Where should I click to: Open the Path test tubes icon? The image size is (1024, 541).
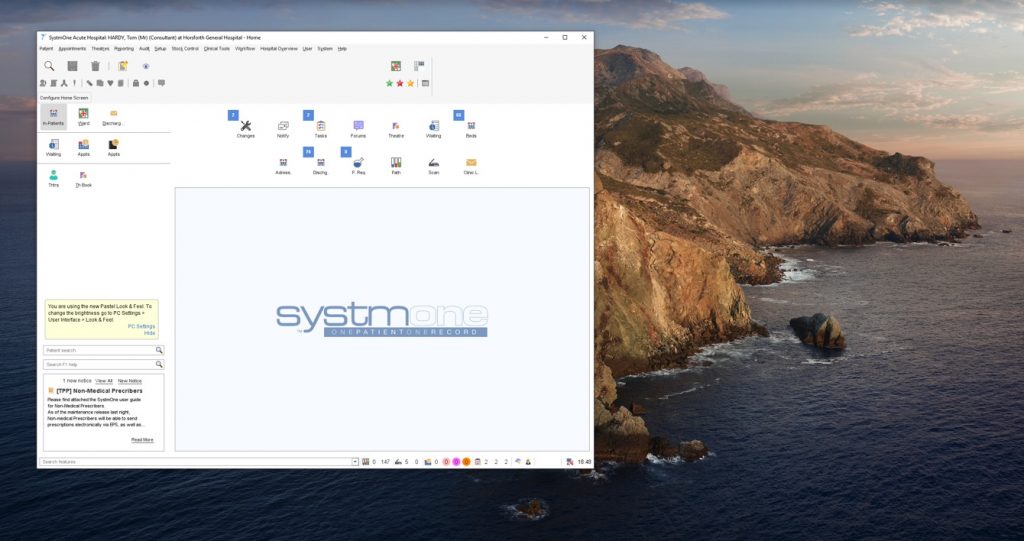tap(396, 165)
